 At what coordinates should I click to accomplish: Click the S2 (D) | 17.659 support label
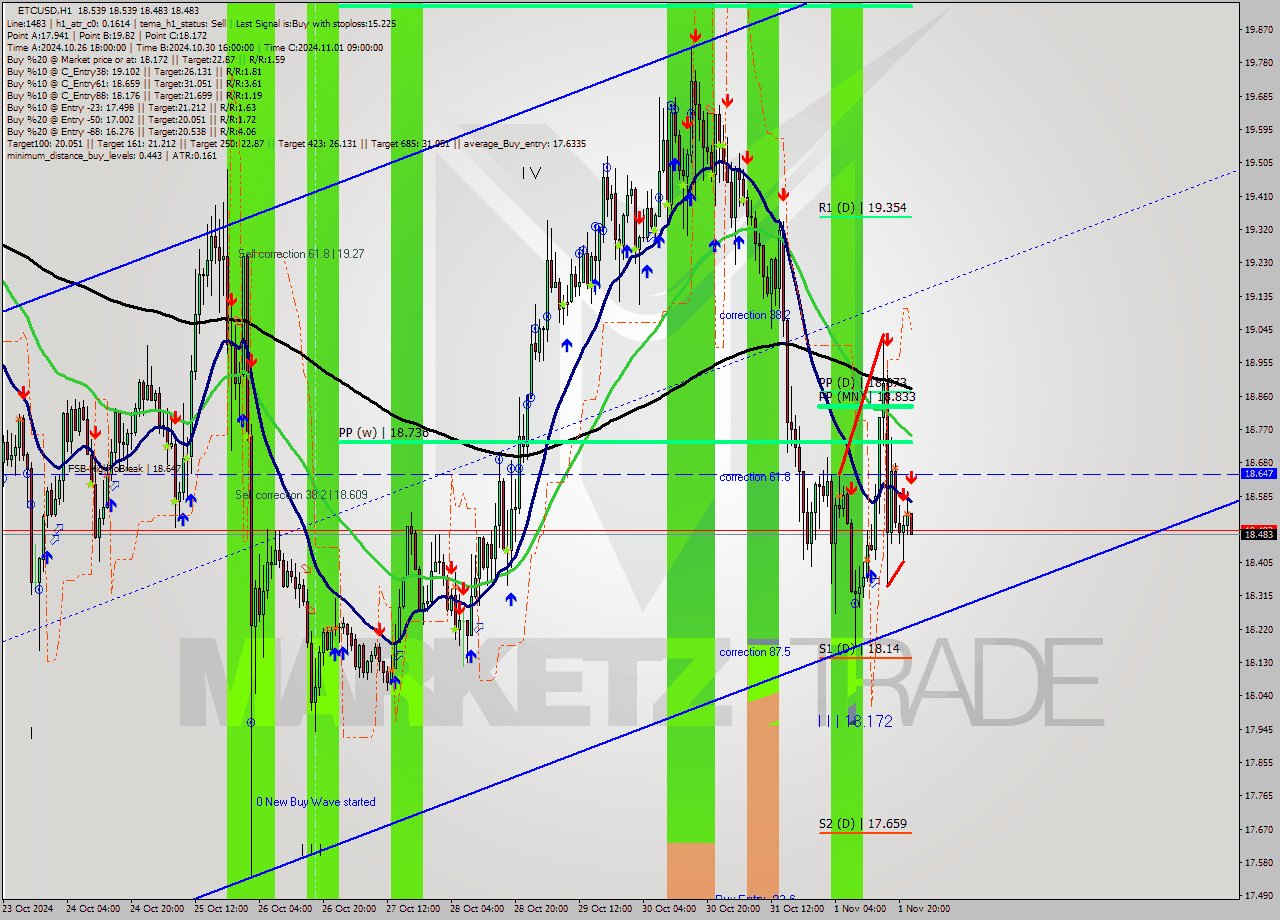pos(863,824)
